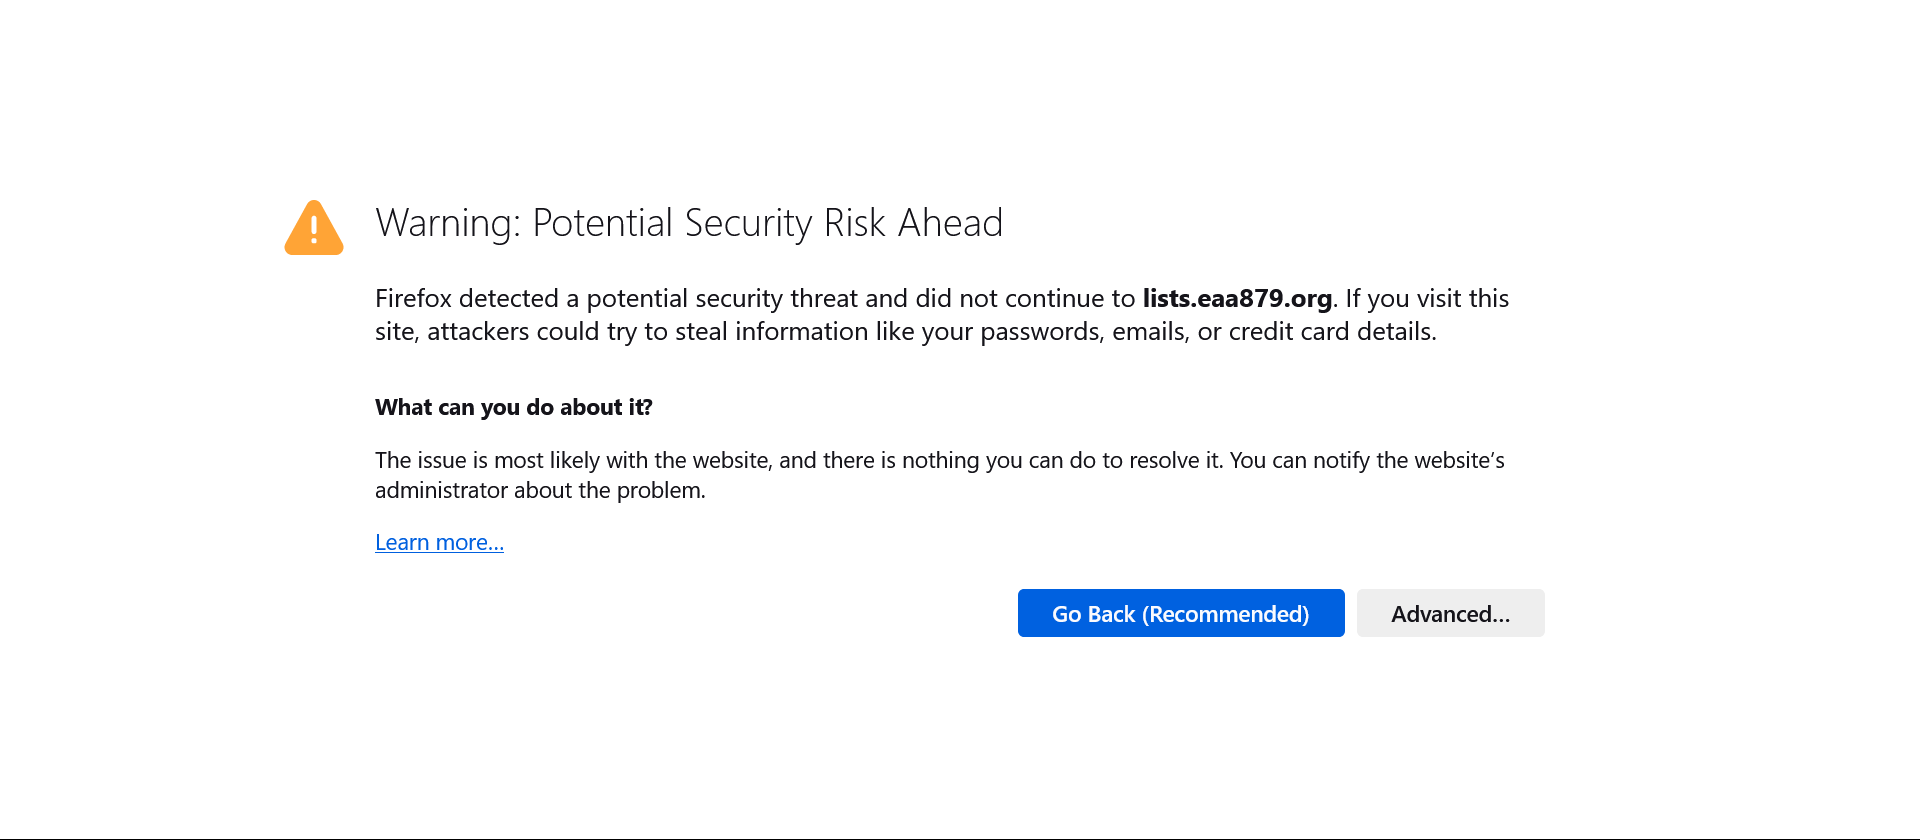This screenshot has width=1920, height=840.
Task: Click the orange warning triangle icon
Action: click(x=314, y=229)
